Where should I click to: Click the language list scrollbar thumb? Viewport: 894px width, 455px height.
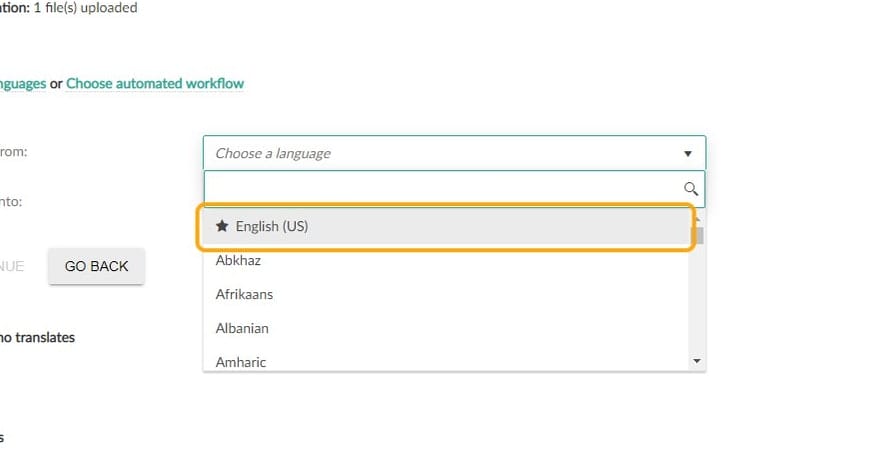coord(697,235)
